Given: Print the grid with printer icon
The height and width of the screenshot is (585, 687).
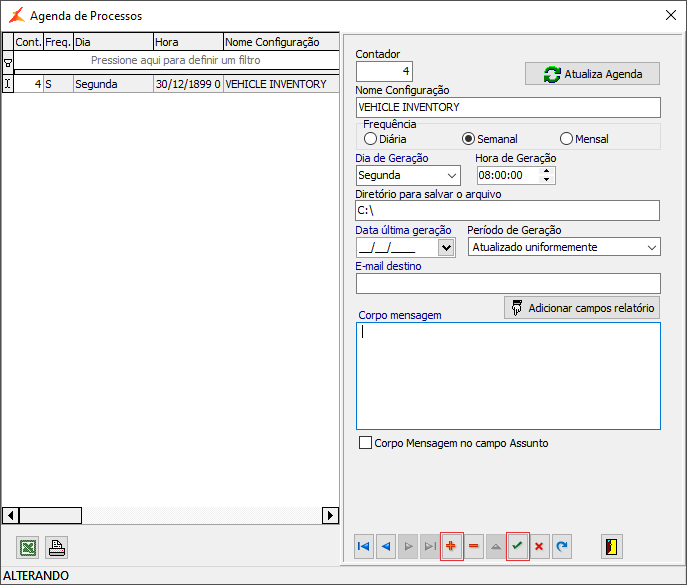Looking at the screenshot, I should [x=57, y=547].
